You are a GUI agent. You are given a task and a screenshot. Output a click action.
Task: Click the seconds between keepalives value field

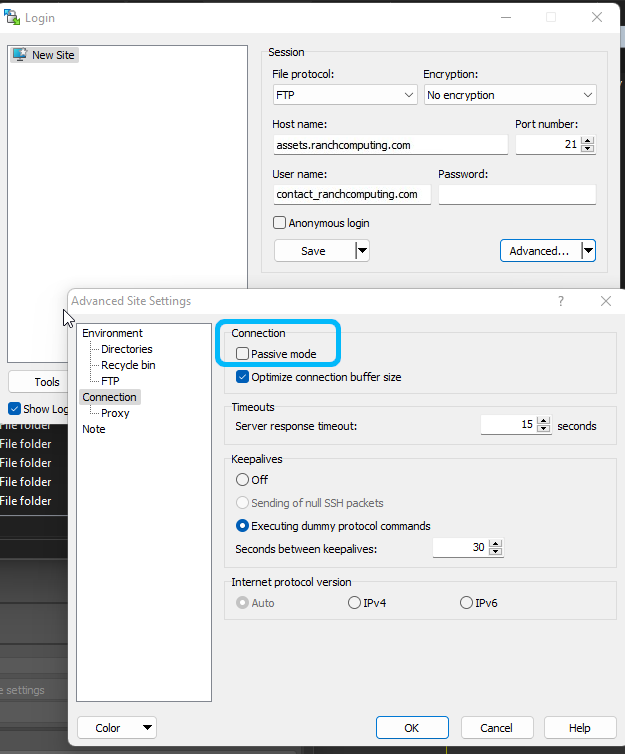coord(461,547)
